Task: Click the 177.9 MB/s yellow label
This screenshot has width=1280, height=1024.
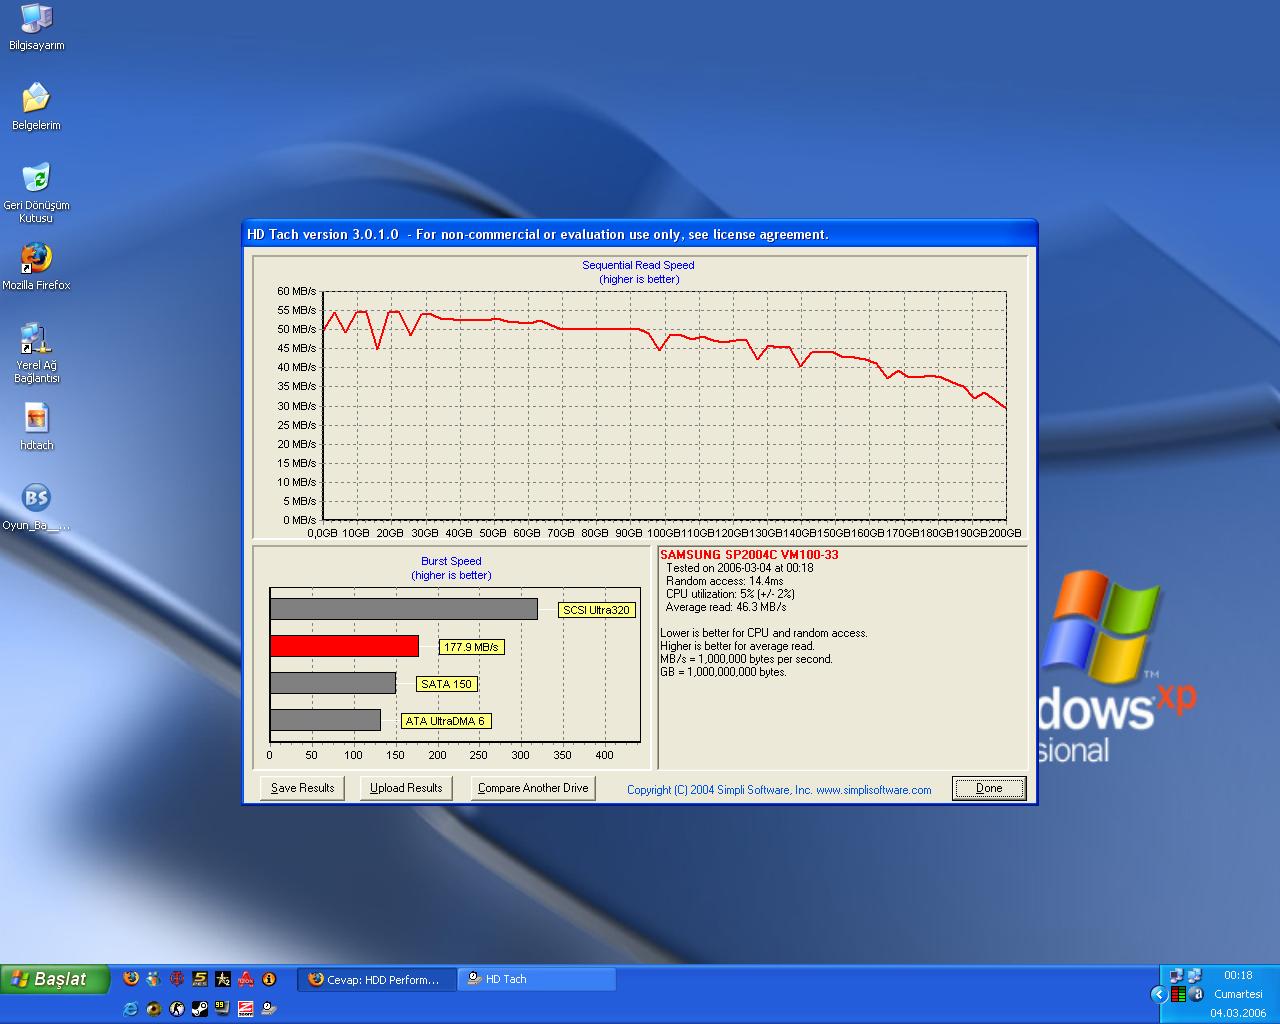Action: coord(471,647)
